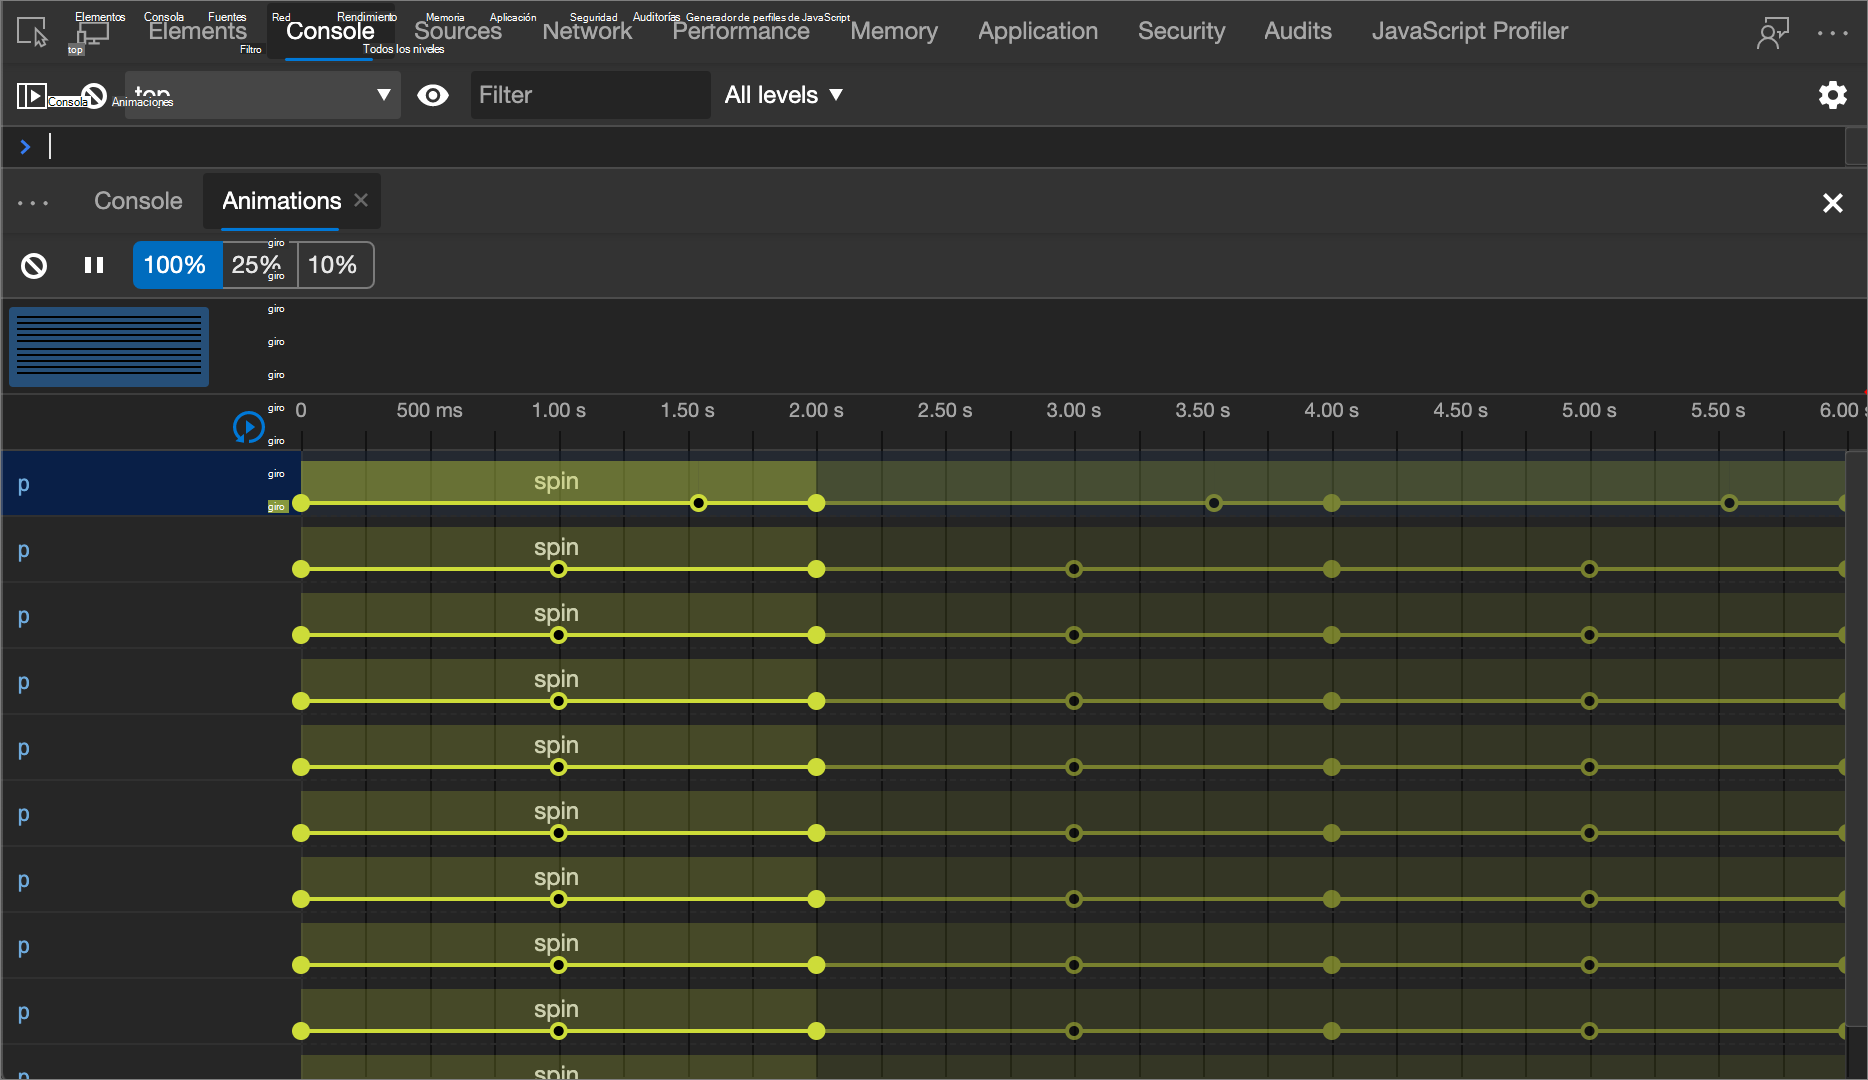1868x1080 pixels.
Task: Open console settings gear
Action: 1832,95
